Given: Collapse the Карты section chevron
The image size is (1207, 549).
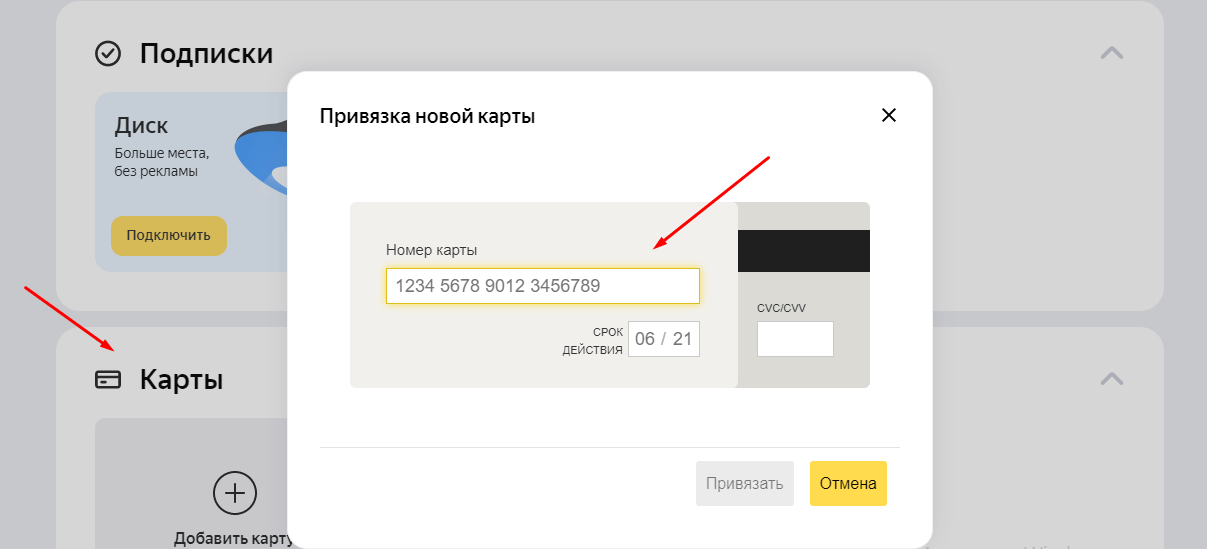Looking at the screenshot, I should point(1111,379).
